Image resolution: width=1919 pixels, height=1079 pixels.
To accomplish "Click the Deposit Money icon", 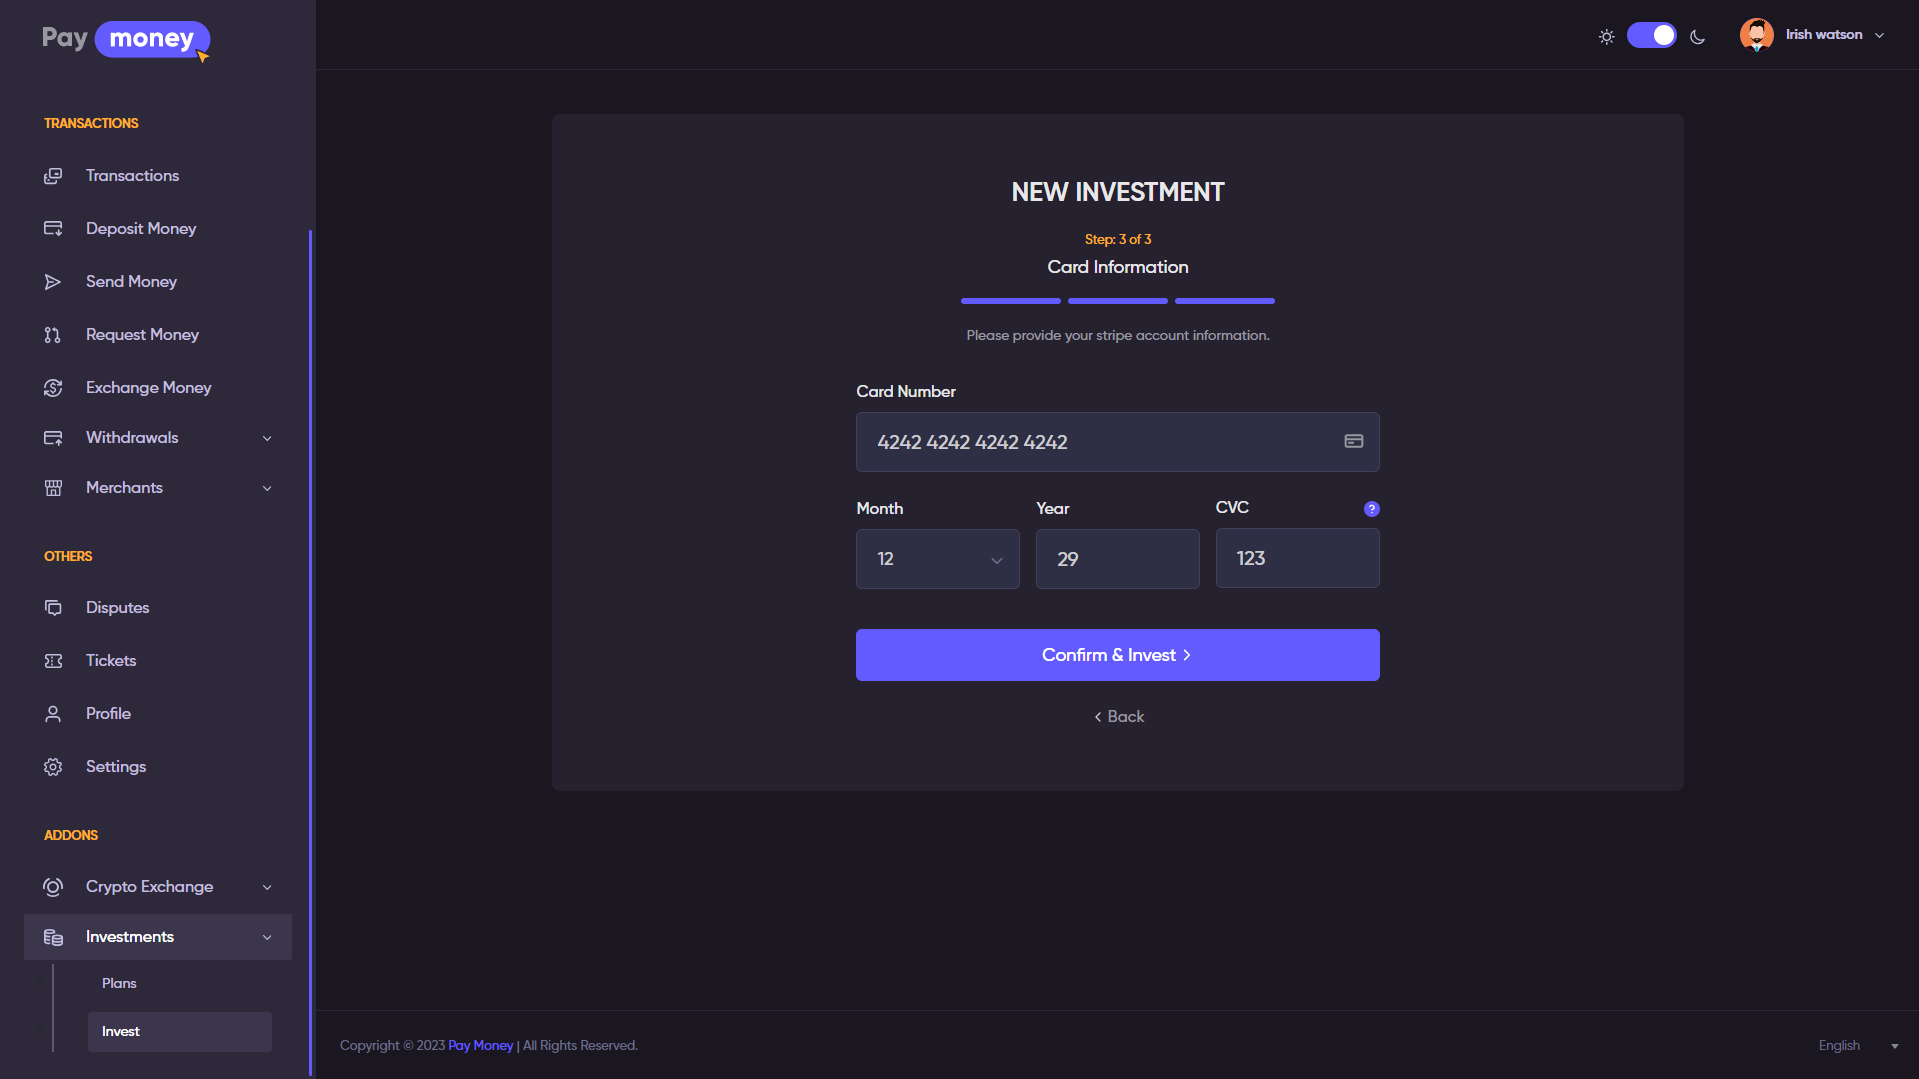I will point(53,229).
